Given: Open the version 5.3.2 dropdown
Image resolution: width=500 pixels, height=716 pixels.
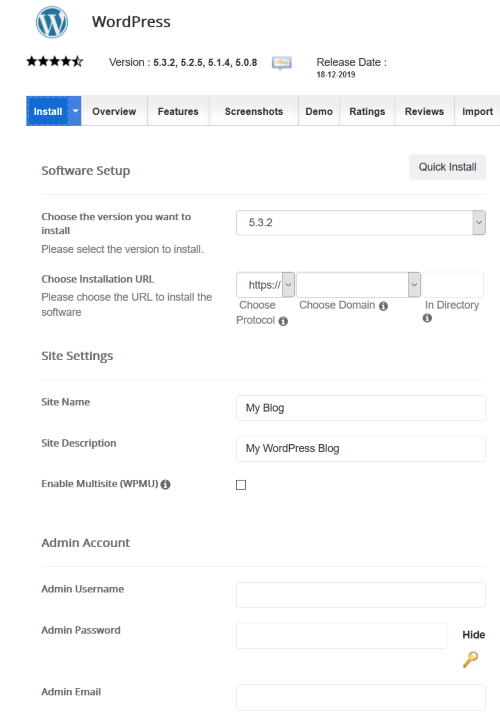Looking at the screenshot, I should pos(361,223).
